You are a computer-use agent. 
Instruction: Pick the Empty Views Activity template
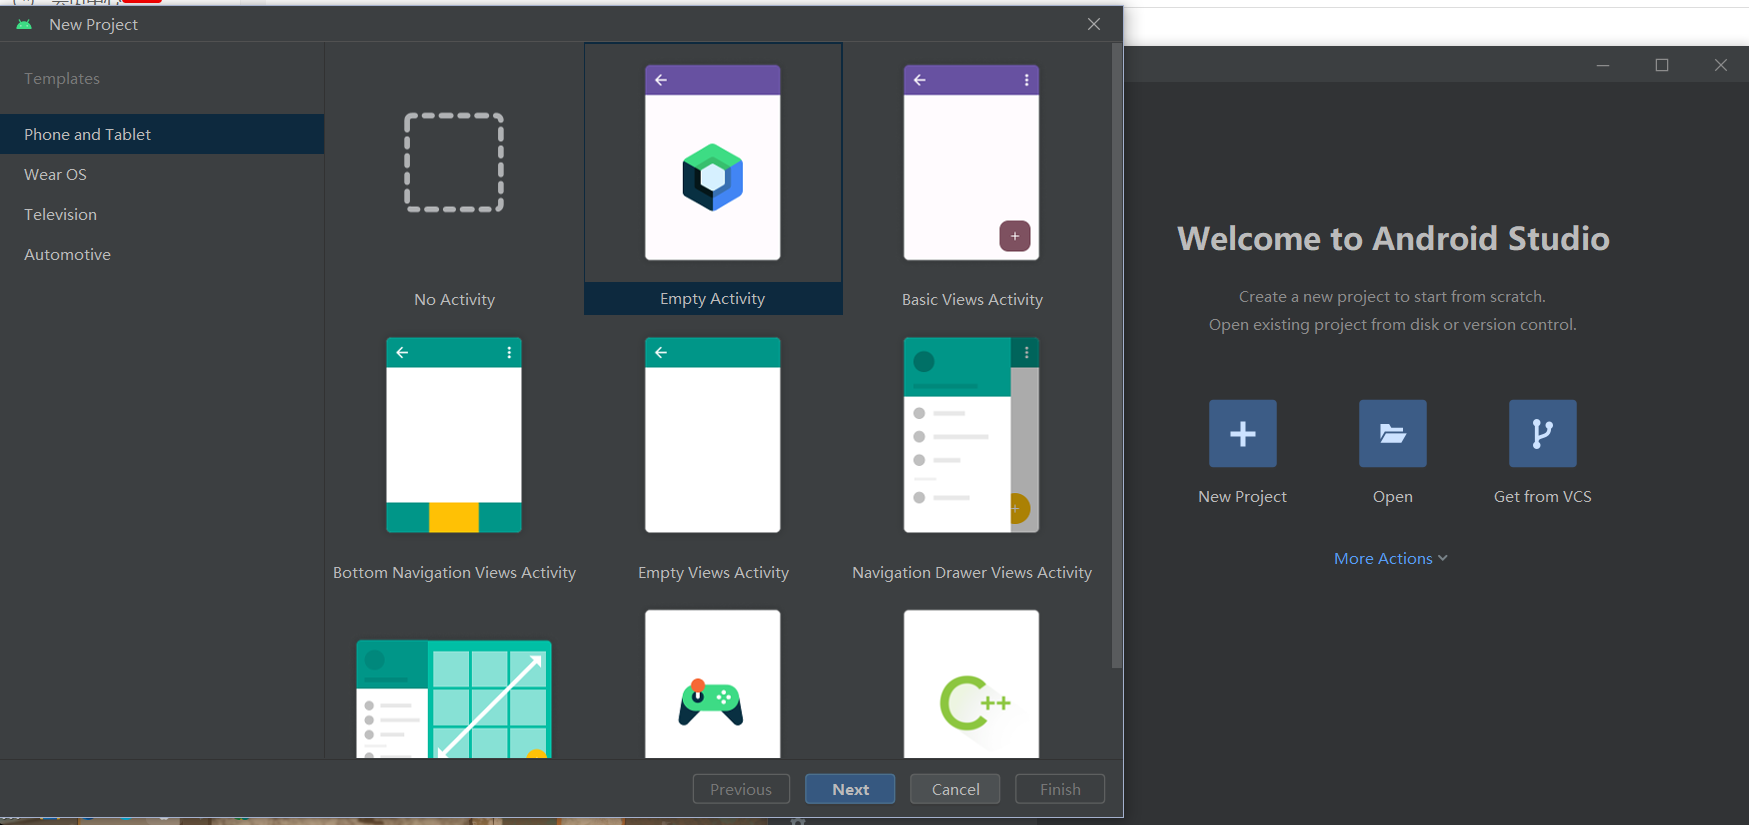pyautogui.click(x=713, y=435)
